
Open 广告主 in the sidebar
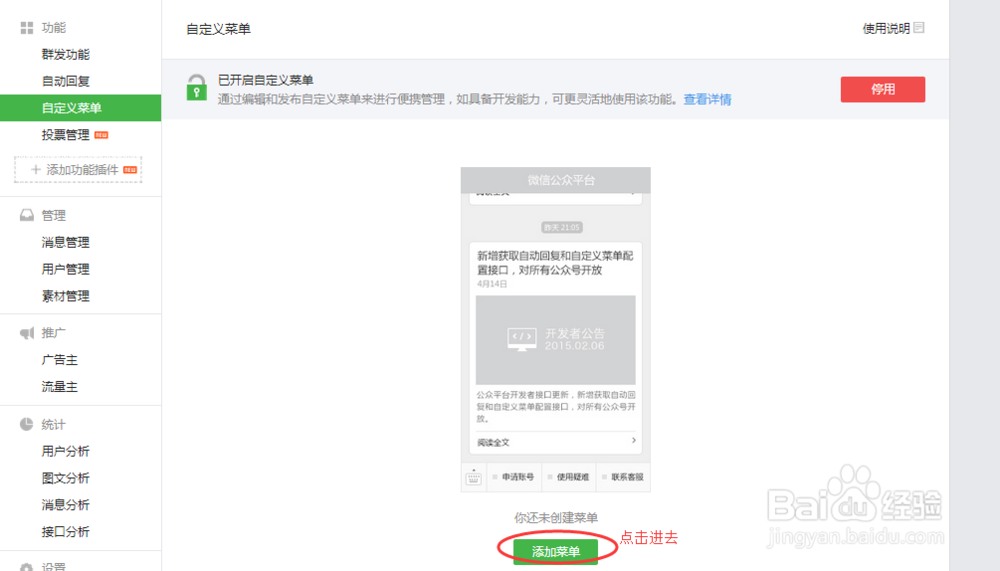point(59,360)
